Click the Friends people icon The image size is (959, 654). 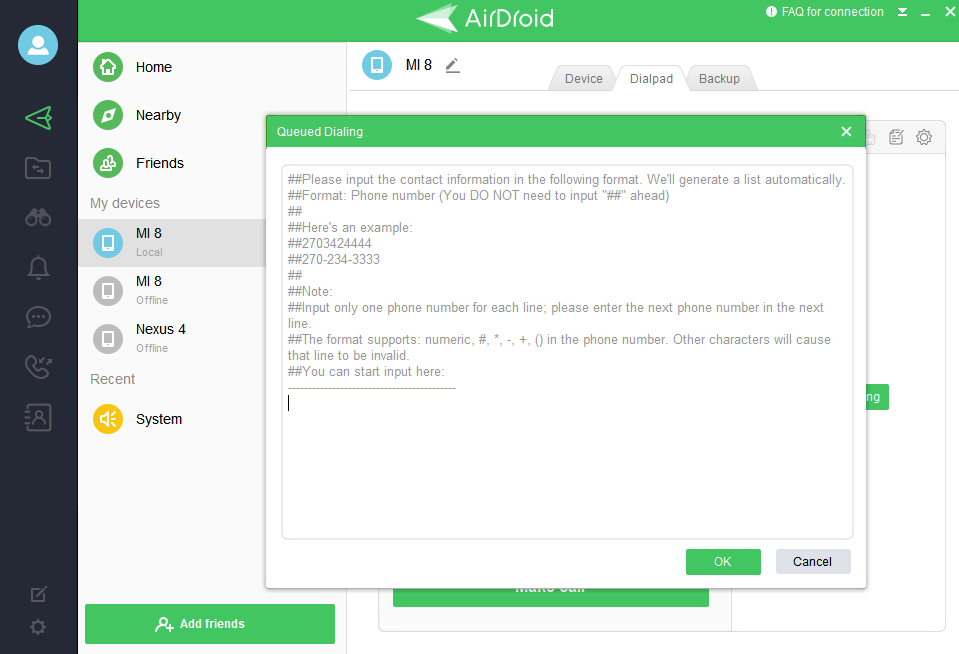108,163
